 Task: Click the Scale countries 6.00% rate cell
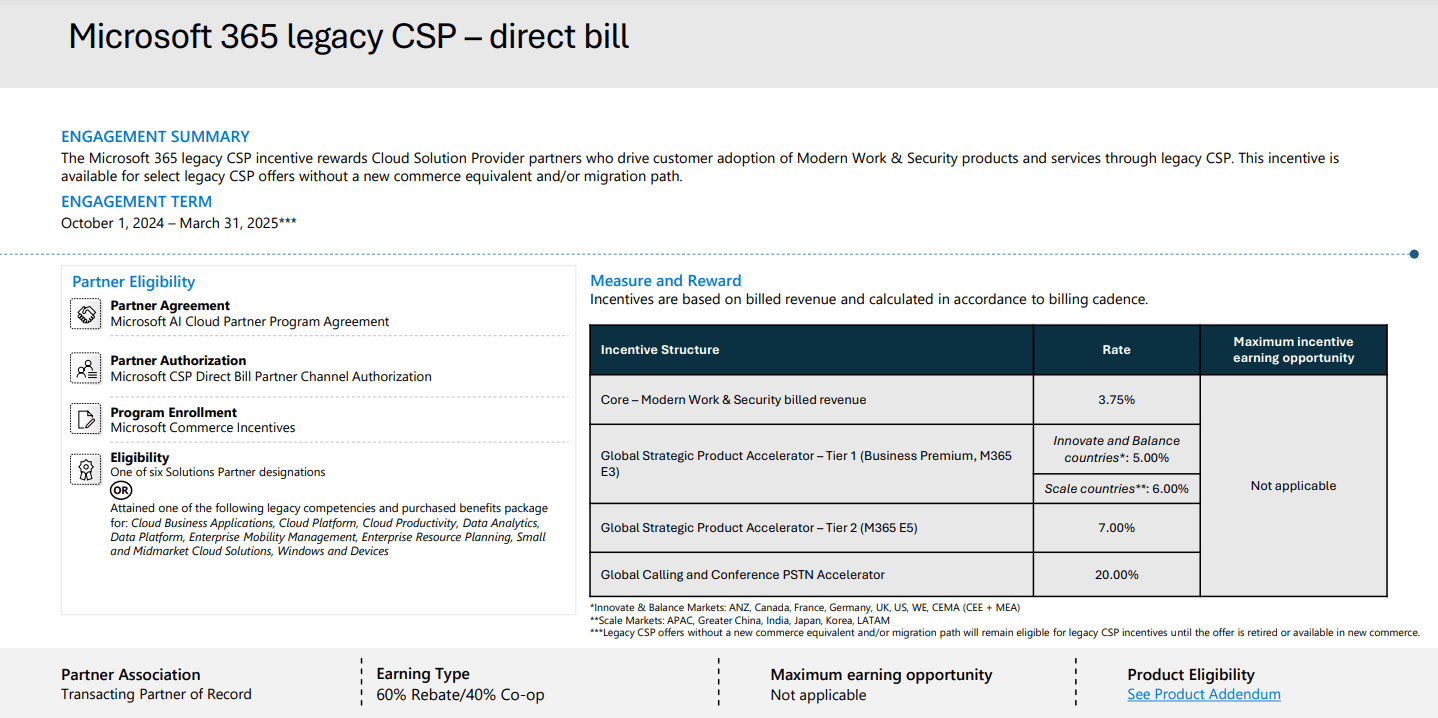(1115, 488)
